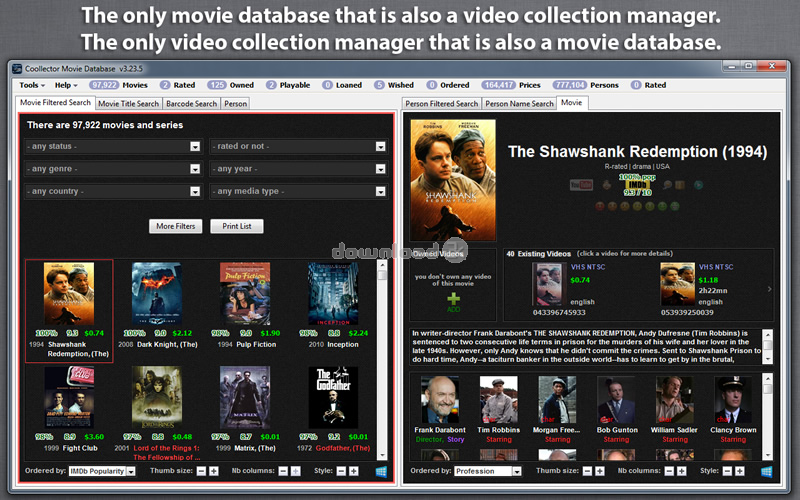Click movie list vertical scrollbar
Screen dimensions: 800x500
[382, 360]
